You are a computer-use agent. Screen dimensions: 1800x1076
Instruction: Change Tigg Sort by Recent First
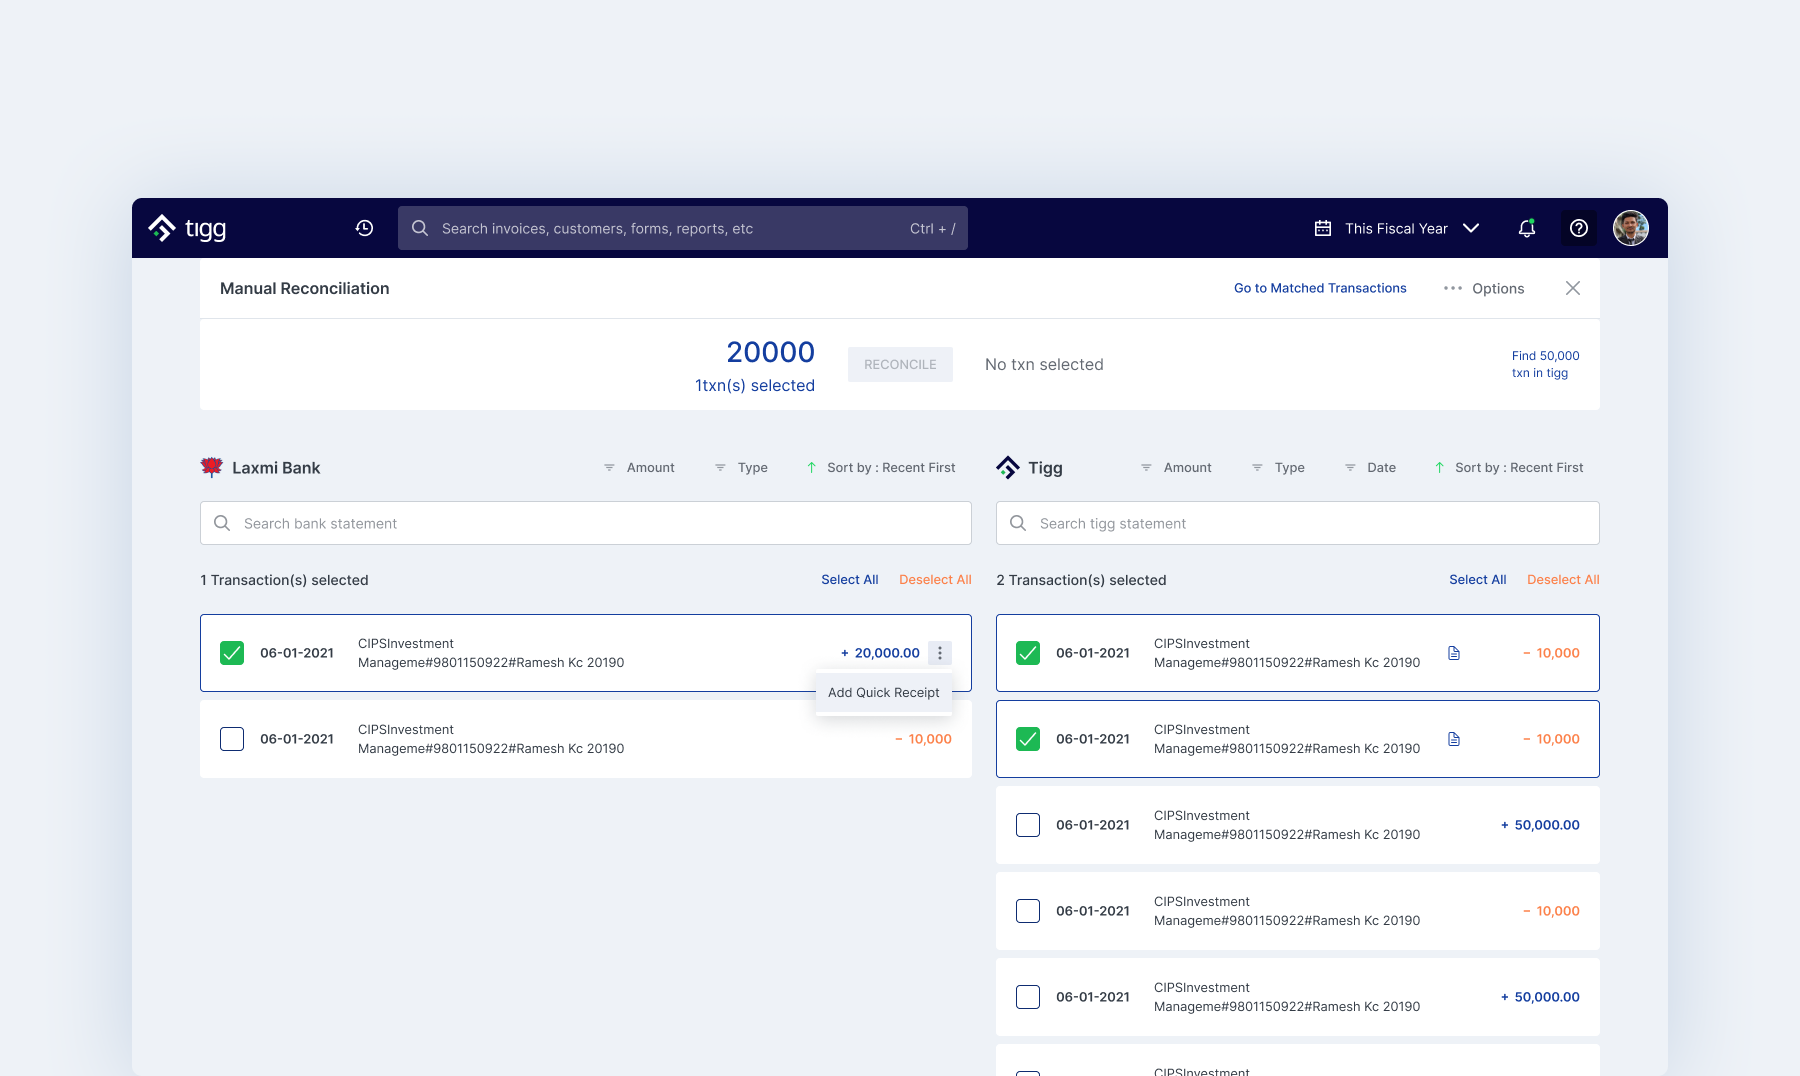point(1509,467)
